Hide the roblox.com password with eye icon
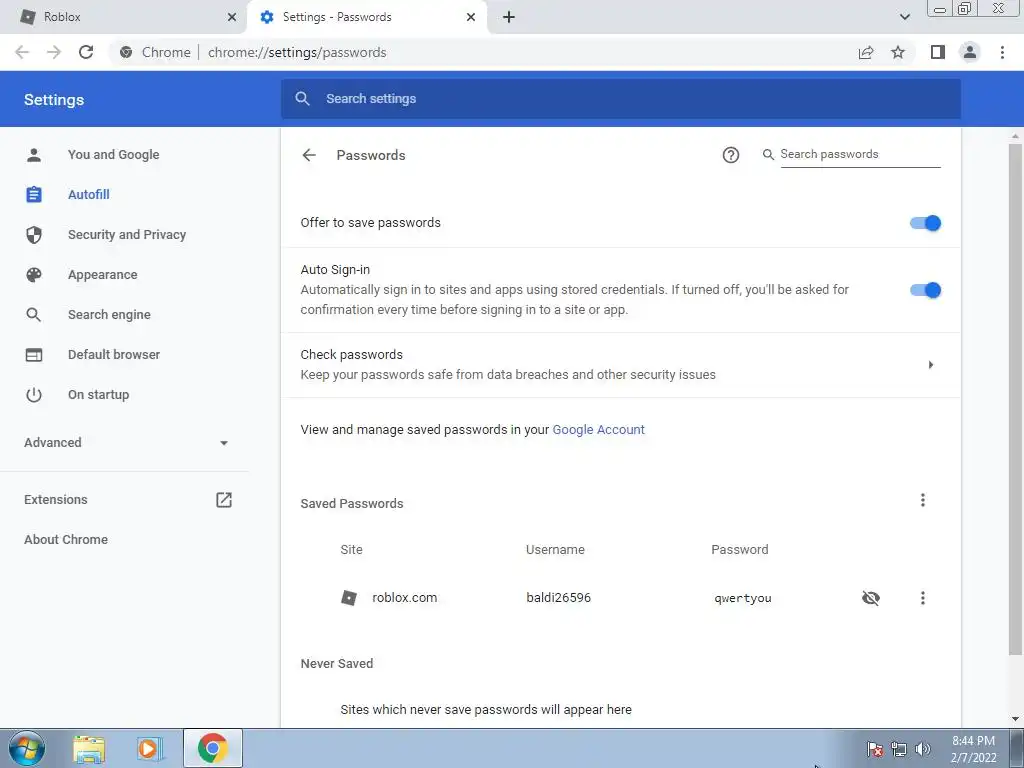Image resolution: width=1024 pixels, height=768 pixels. click(871, 598)
